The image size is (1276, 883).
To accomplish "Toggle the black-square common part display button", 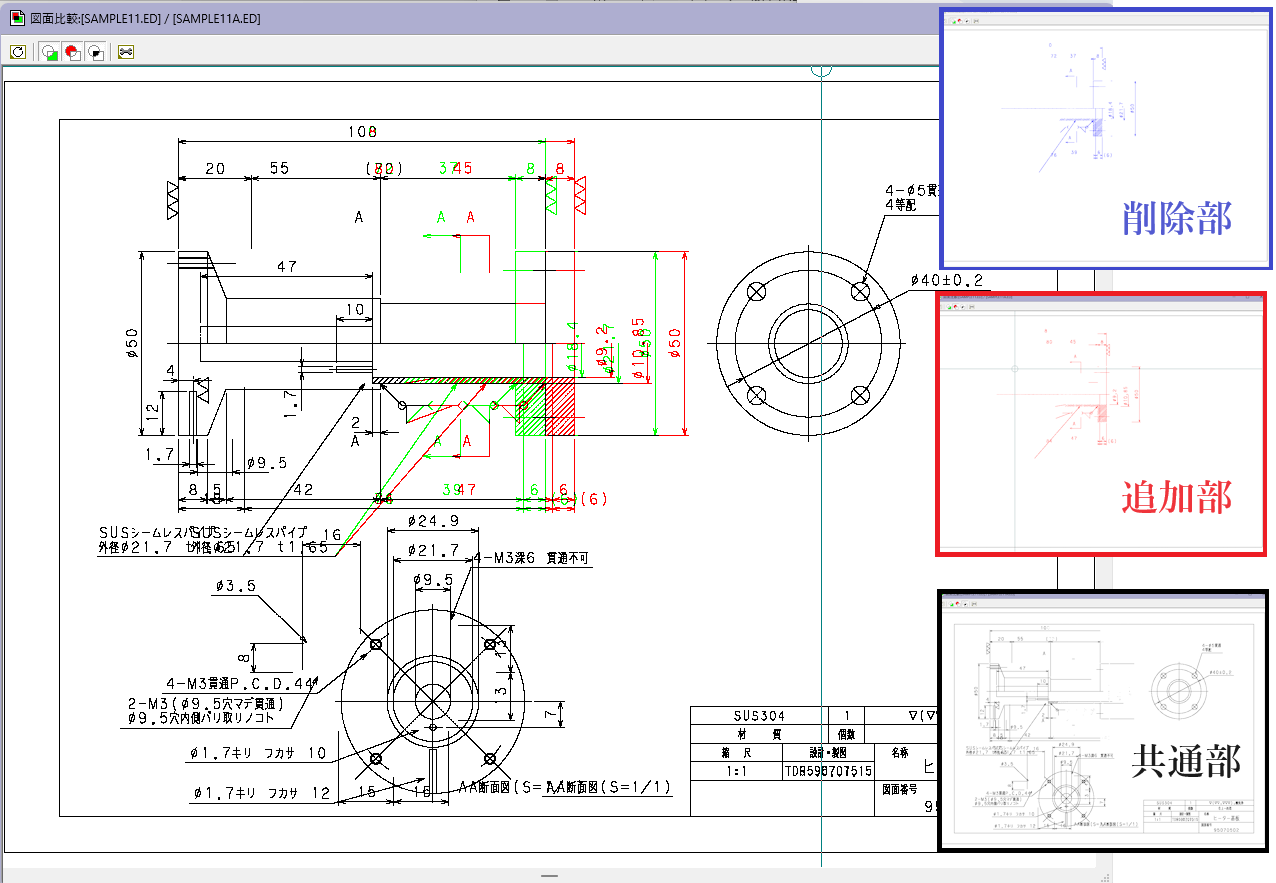I will (x=95, y=52).
